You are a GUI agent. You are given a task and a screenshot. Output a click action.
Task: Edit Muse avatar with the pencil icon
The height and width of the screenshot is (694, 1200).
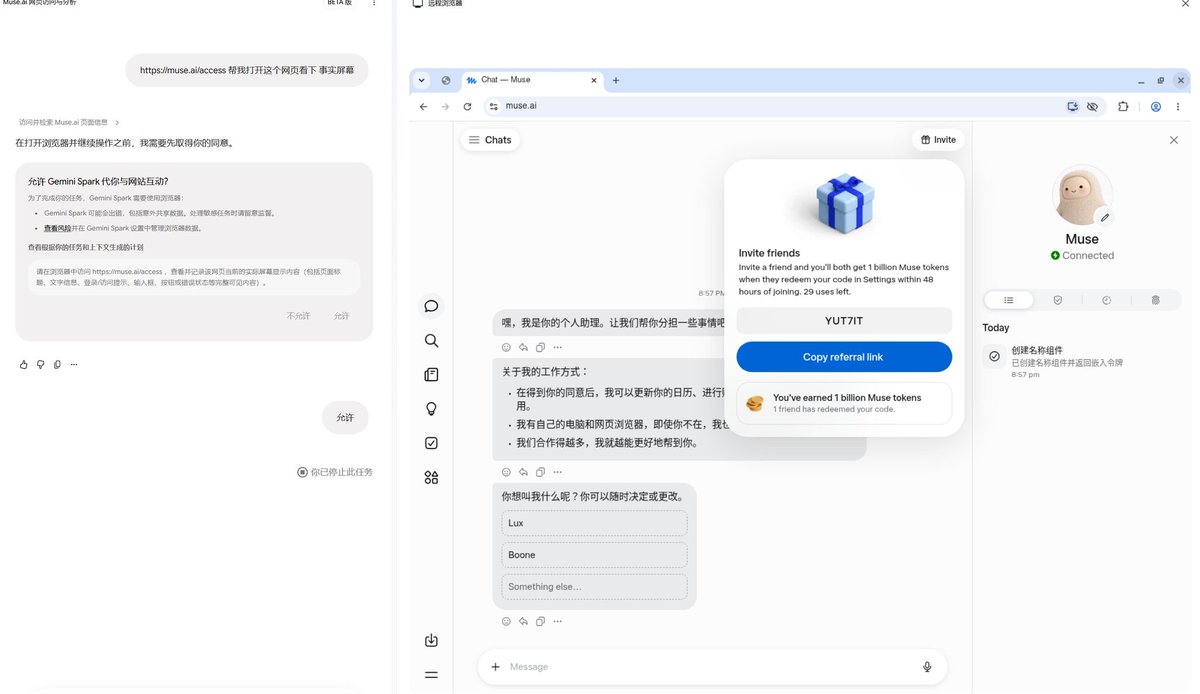click(1104, 216)
